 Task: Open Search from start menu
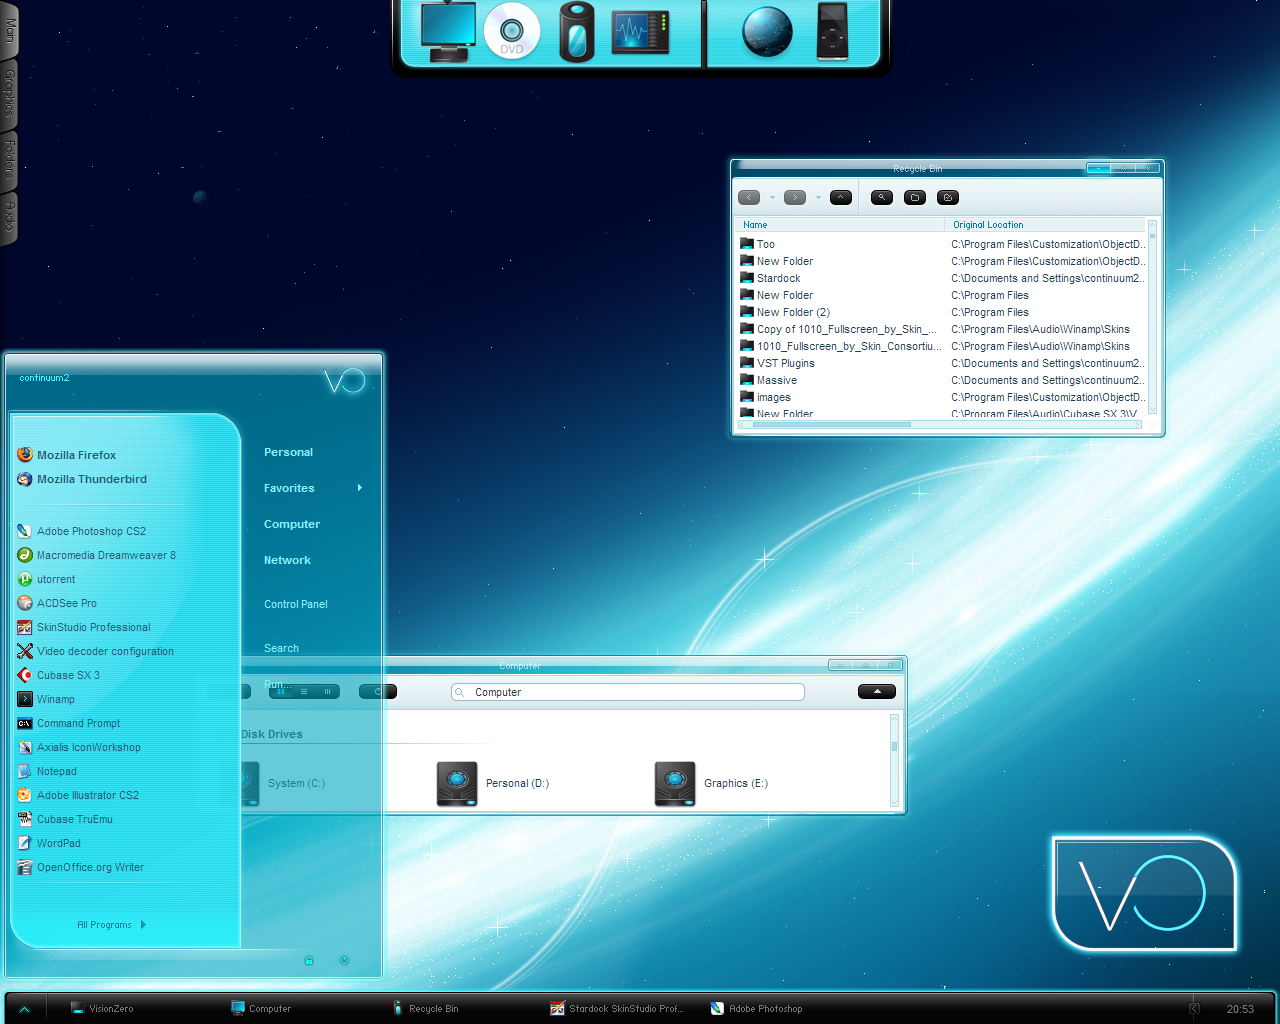pyautogui.click(x=281, y=648)
